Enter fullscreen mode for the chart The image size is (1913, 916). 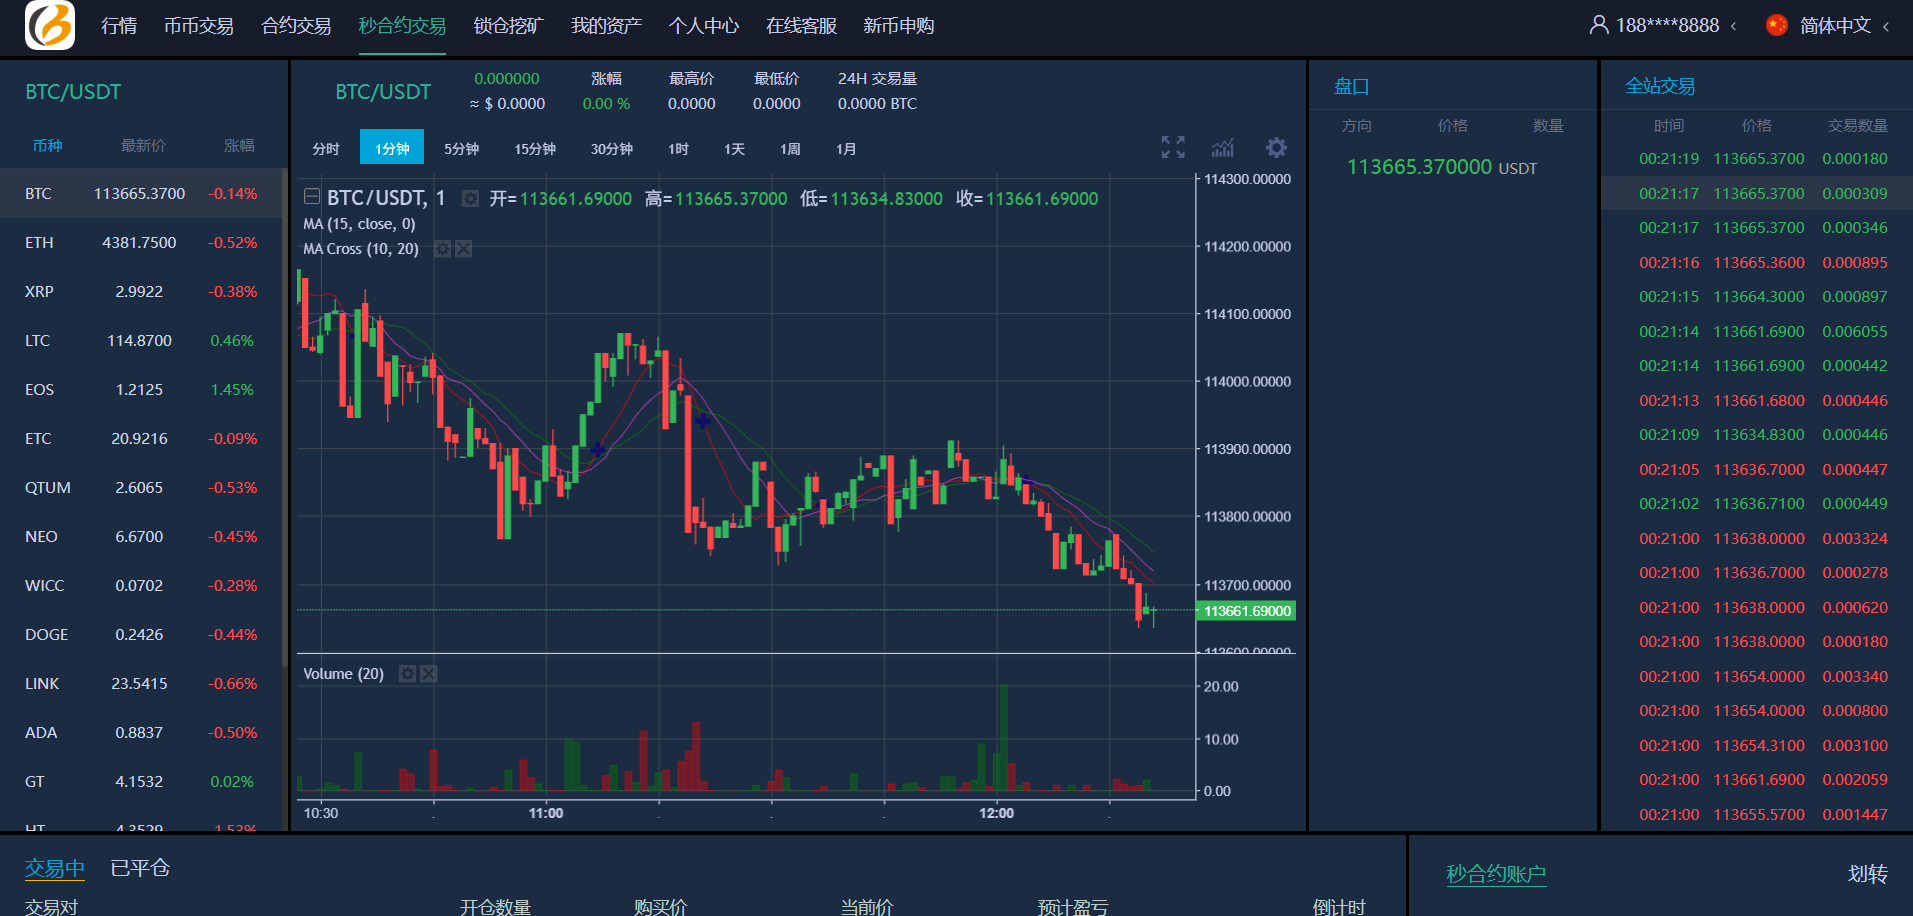click(x=1173, y=148)
